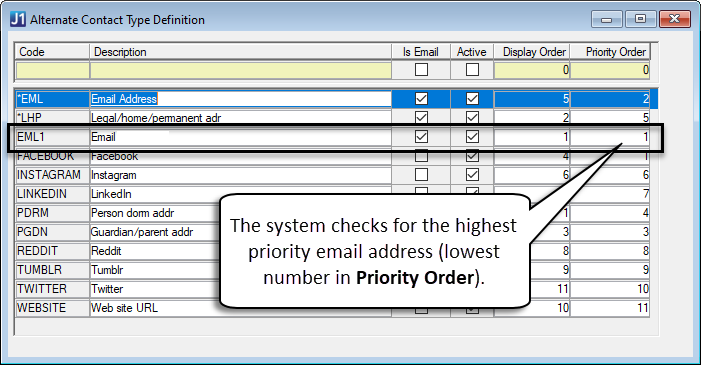701x365 pixels.
Task: Click Priority Order value for *EML row
Action: [x=610, y=99]
